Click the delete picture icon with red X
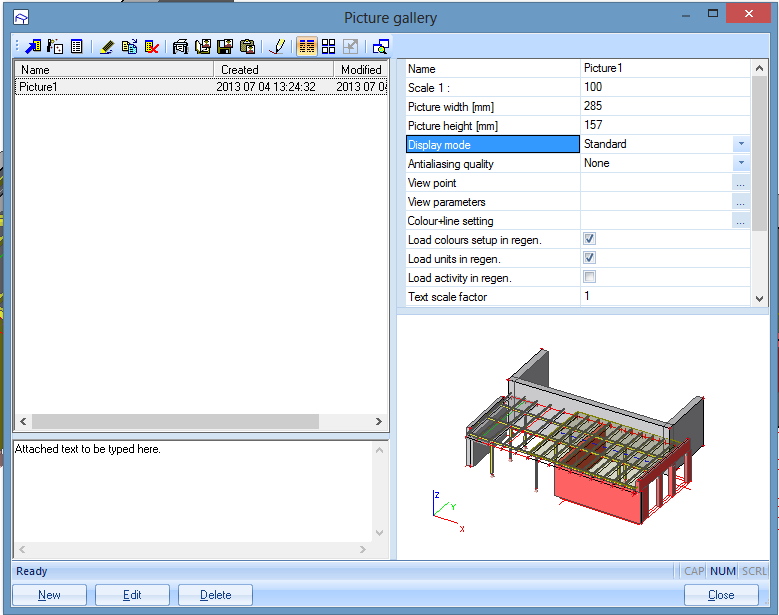 (152, 47)
